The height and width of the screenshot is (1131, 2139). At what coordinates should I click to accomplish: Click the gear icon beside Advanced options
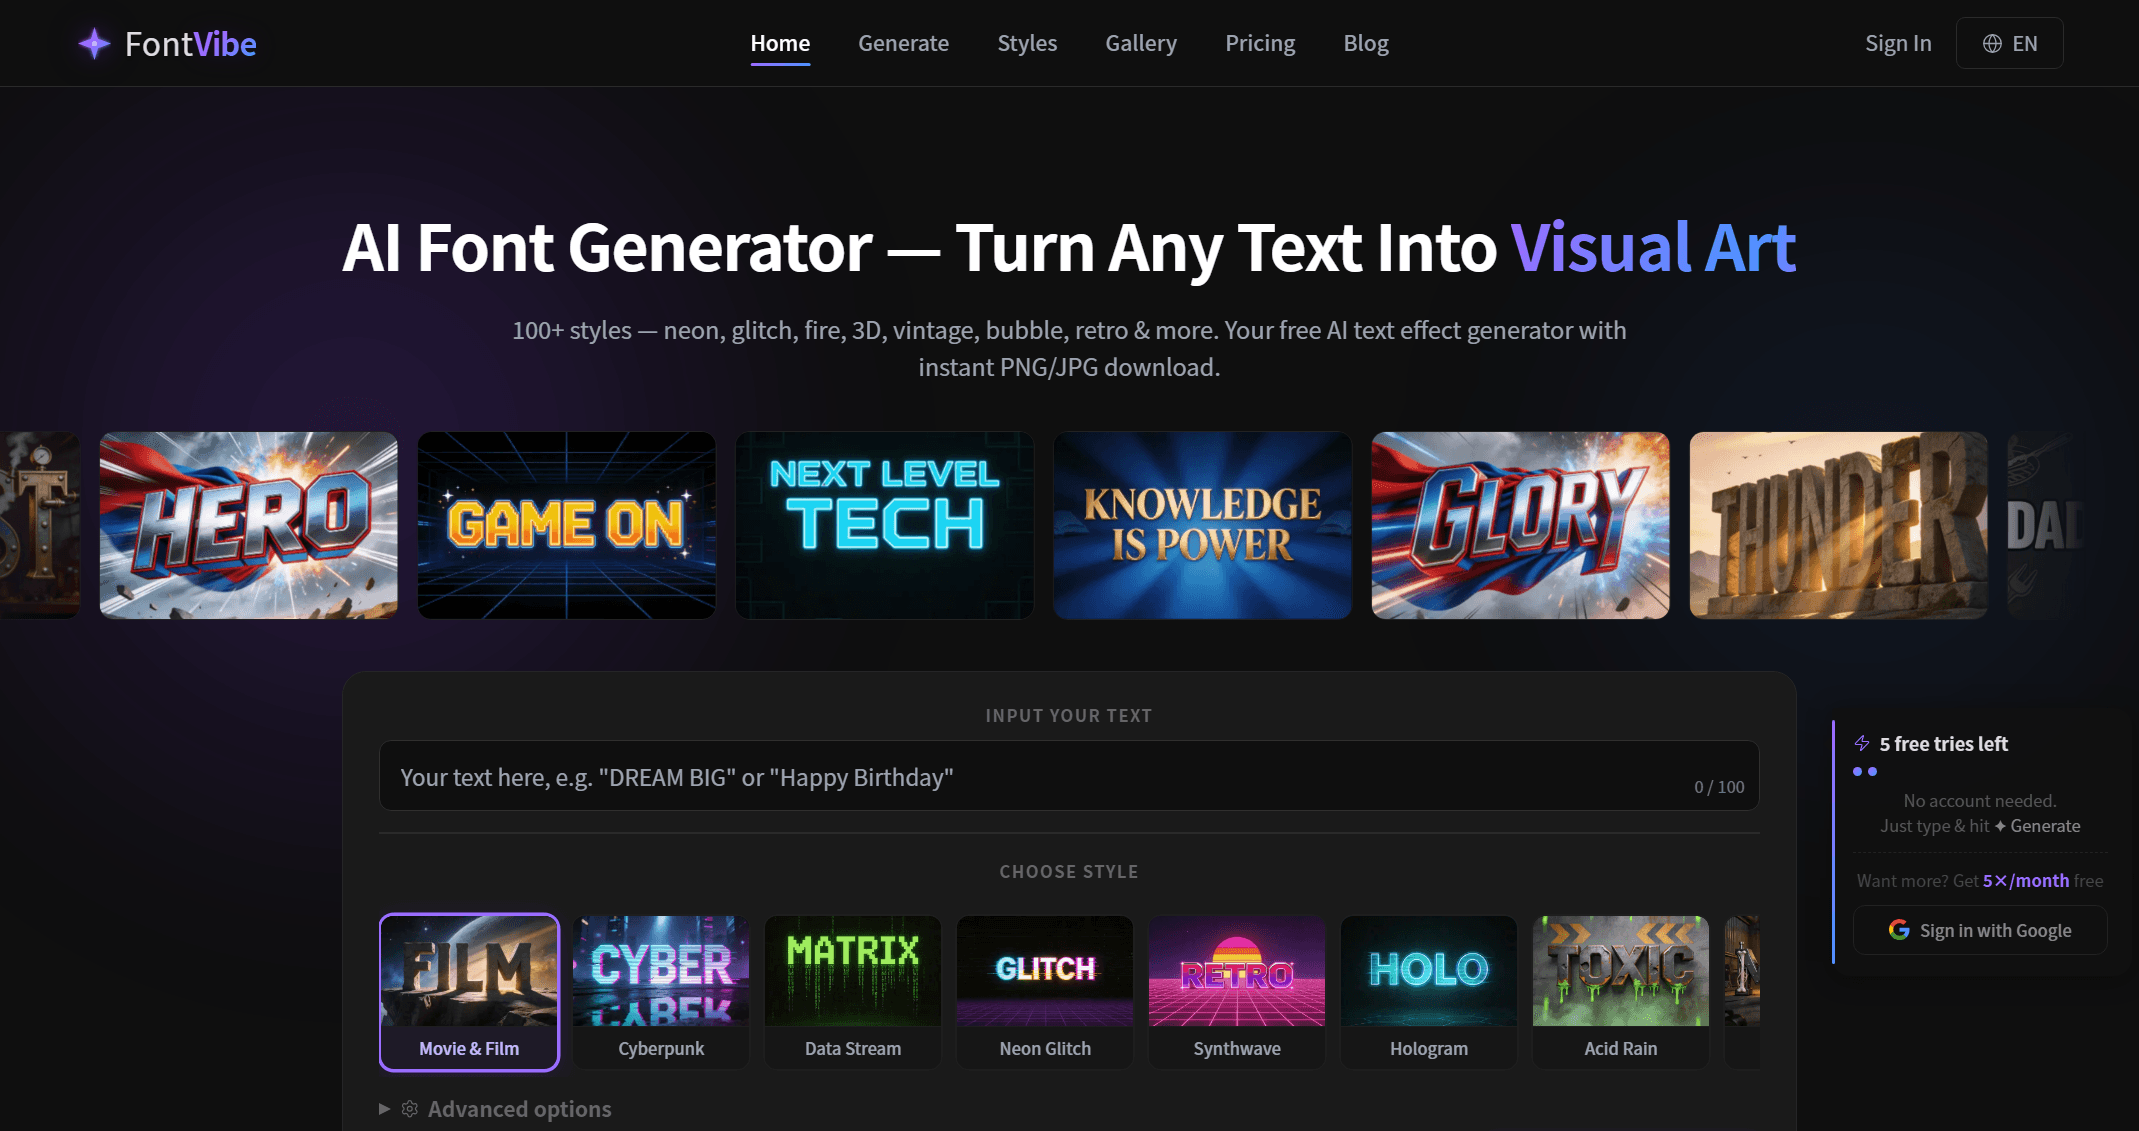pos(409,1108)
